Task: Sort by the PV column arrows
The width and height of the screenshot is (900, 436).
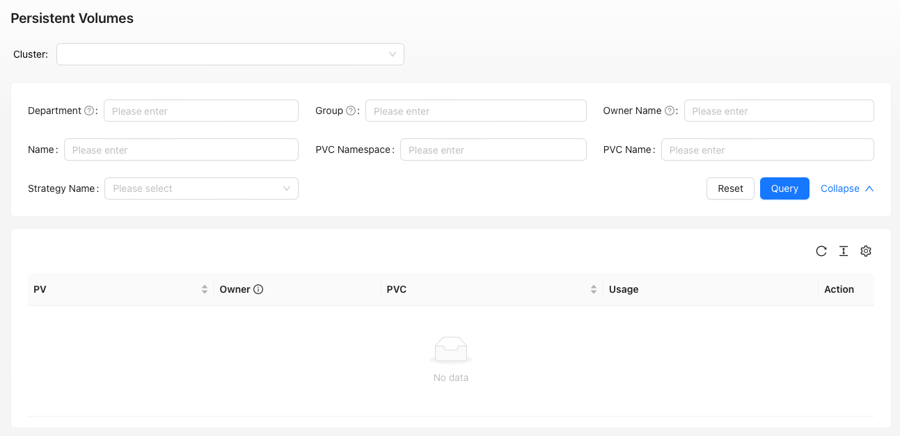Action: pos(204,290)
